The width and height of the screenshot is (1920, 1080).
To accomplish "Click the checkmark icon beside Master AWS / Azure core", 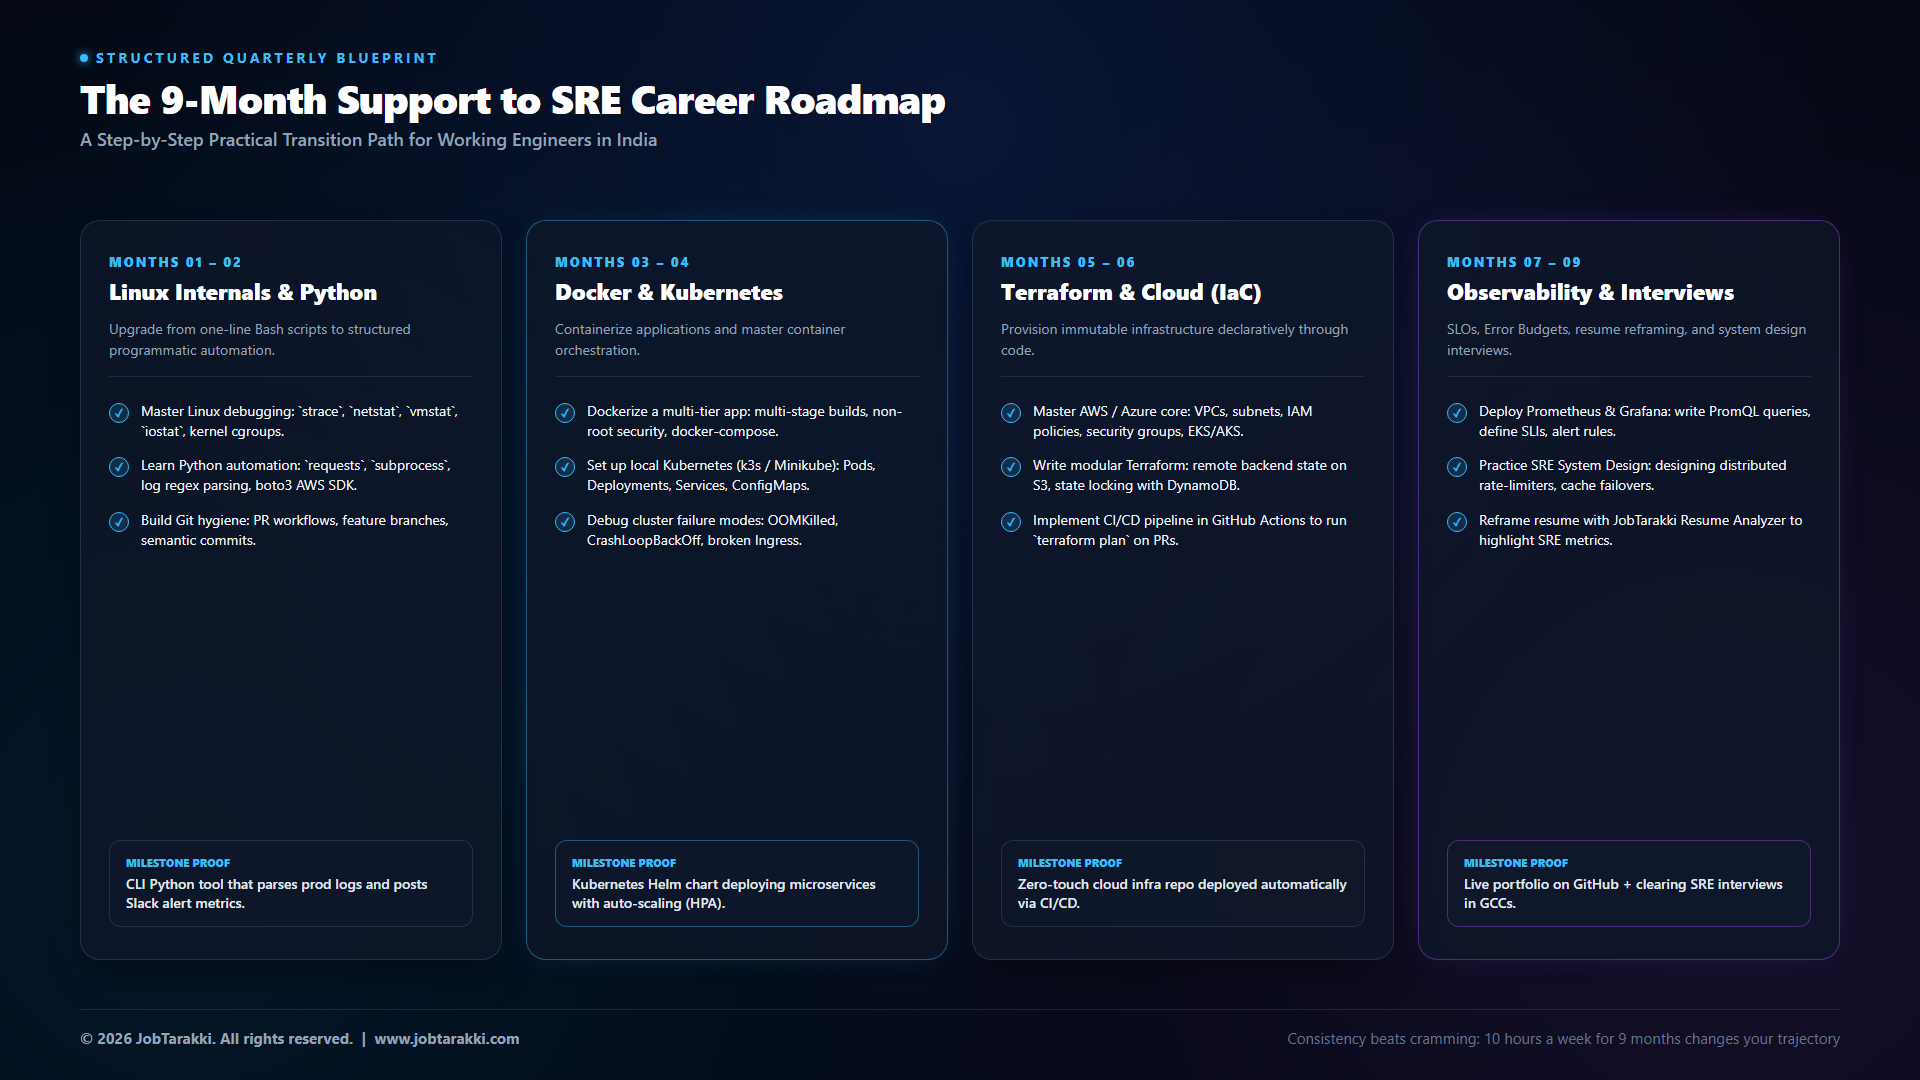I will pyautogui.click(x=1011, y=413).
